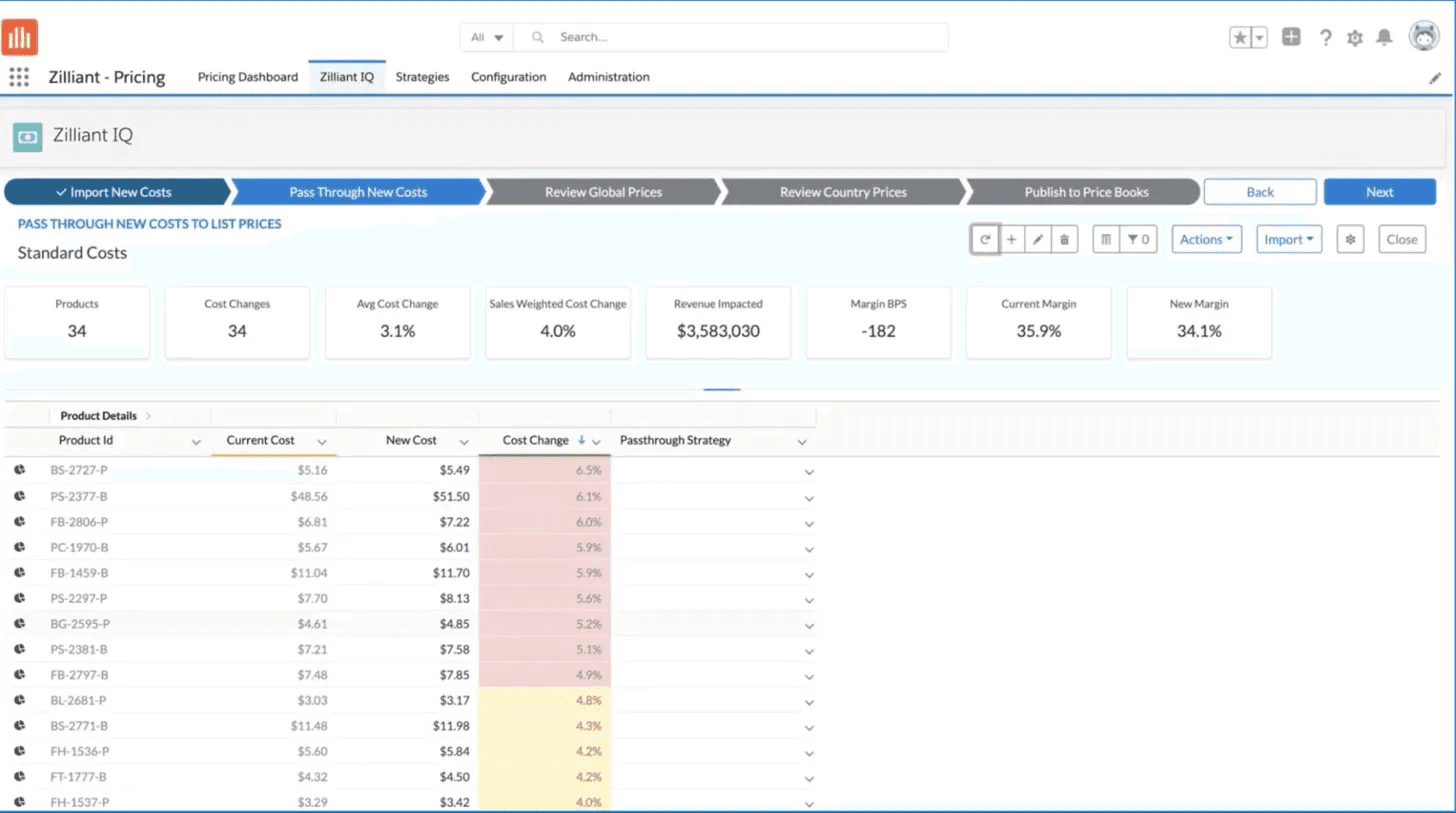
Task: Click the Margin BPS -182 card
Action: pos(878,322)
